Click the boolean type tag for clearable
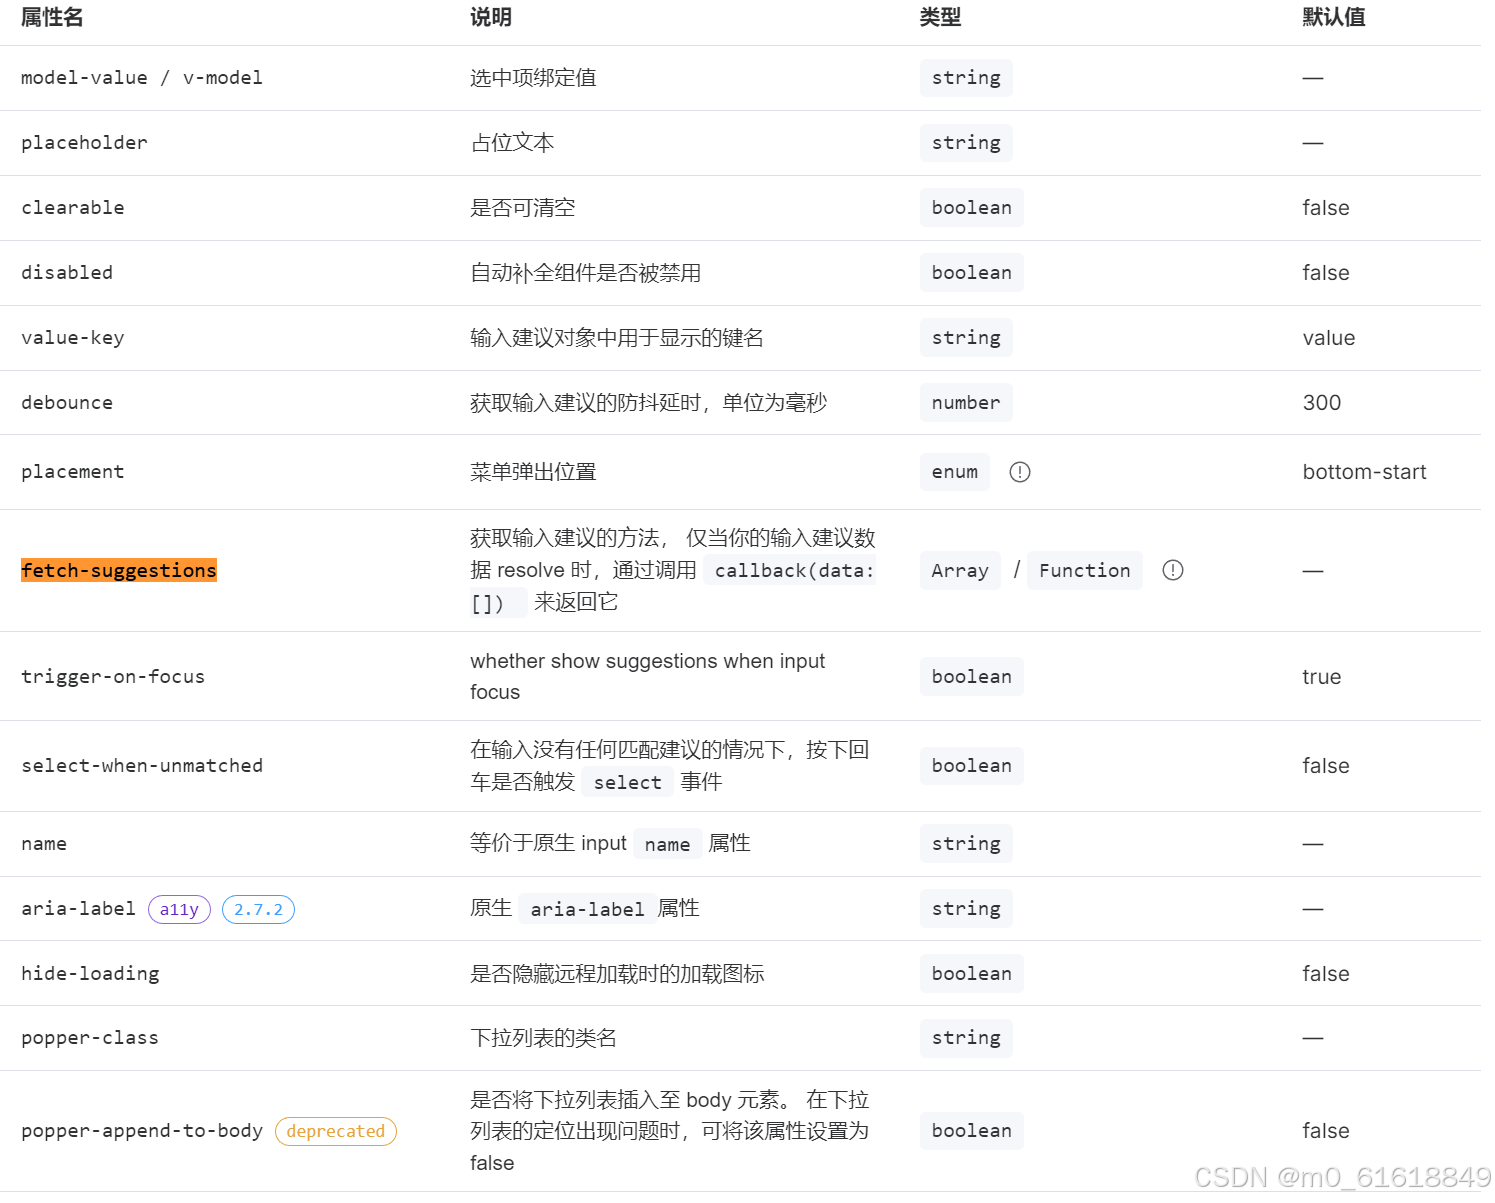Viewport: 1495px width, 1203px height. (x=971, y=207)
